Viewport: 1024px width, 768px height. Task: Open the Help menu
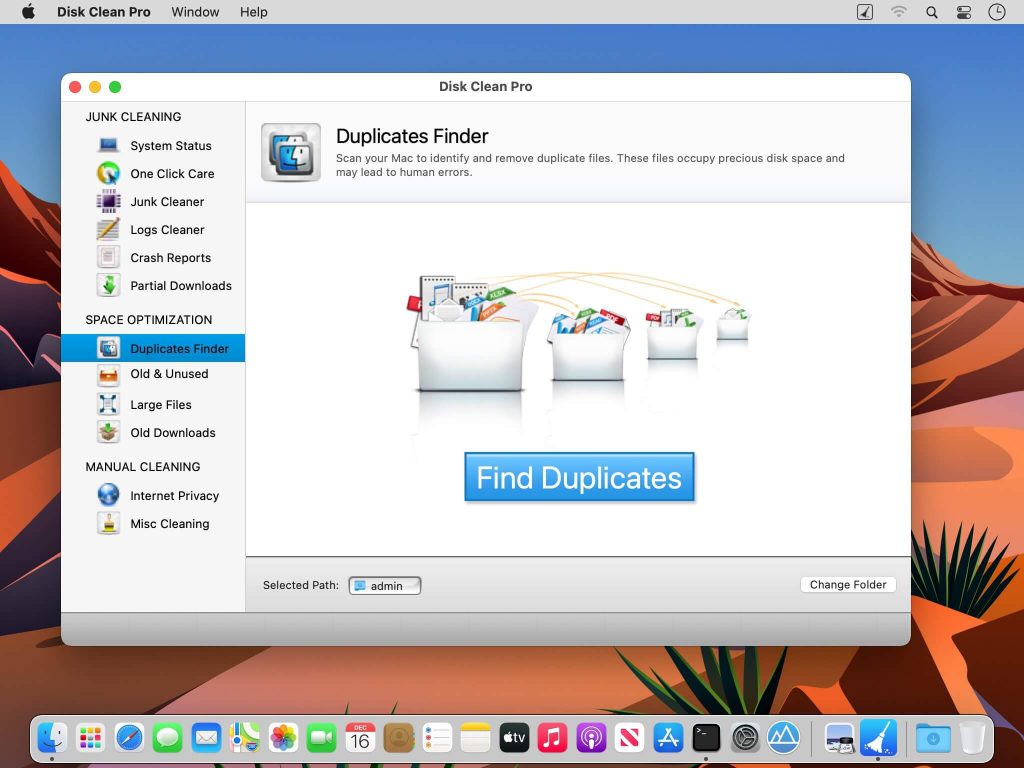point(253,12)
